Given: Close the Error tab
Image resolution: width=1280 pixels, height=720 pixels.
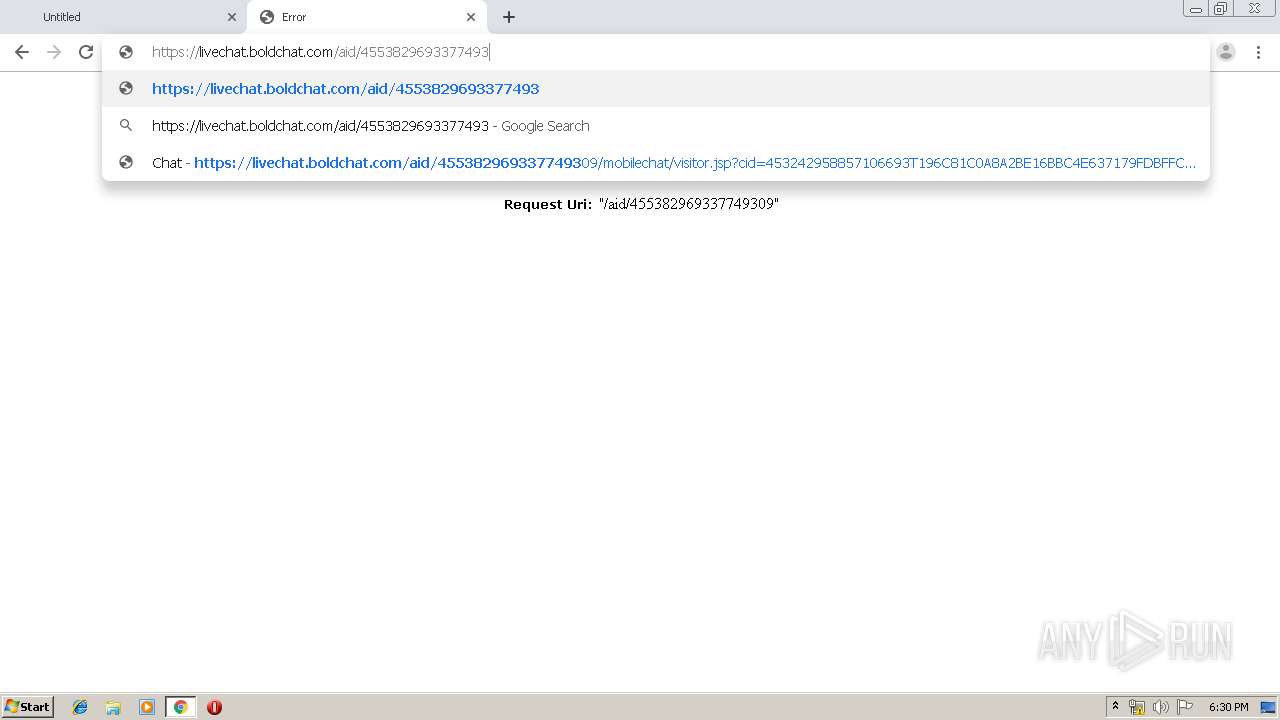Looking at the screenshot, I should click(x=471, y=17).
